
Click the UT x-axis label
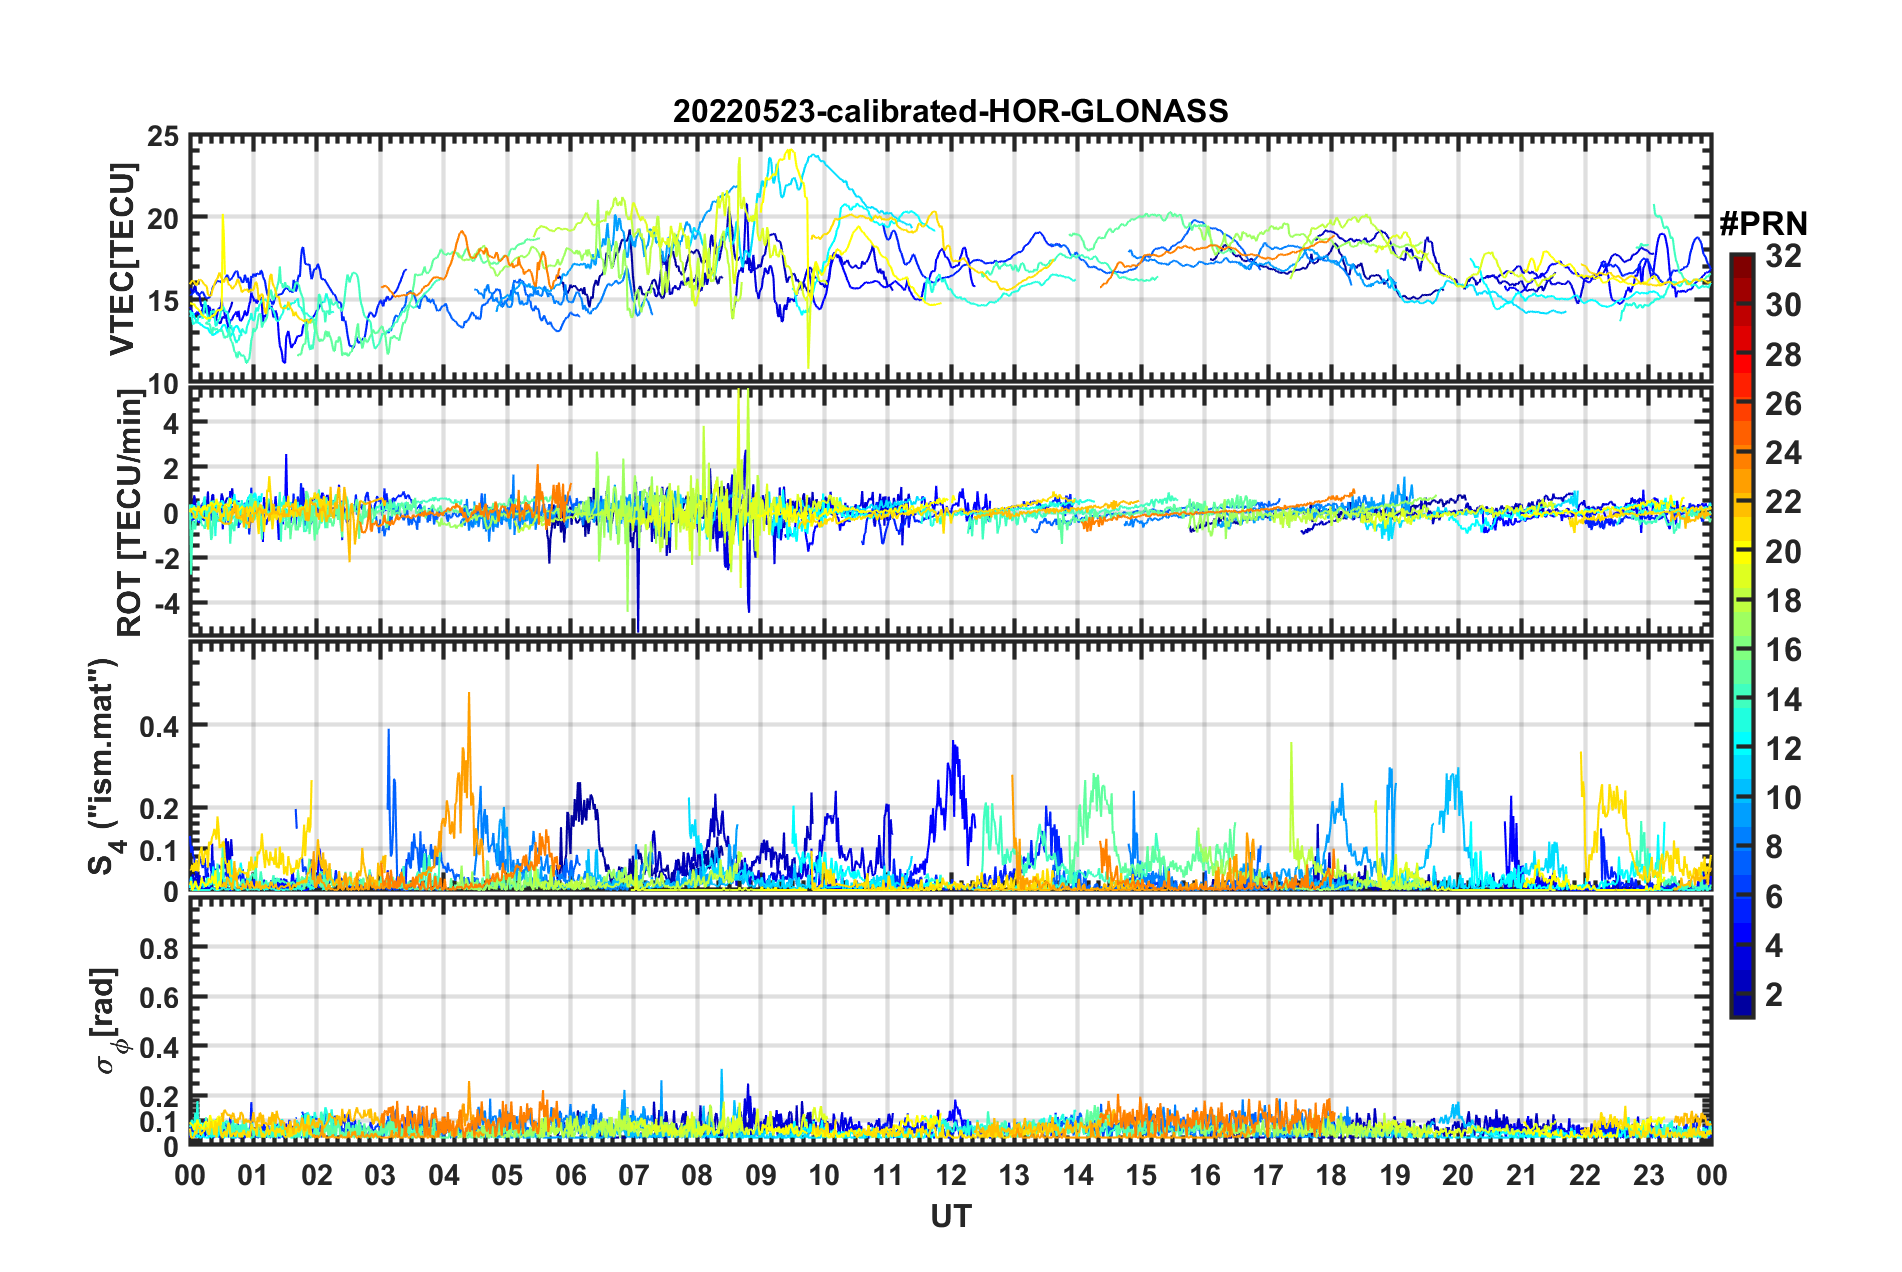[x=951, y=1216]
